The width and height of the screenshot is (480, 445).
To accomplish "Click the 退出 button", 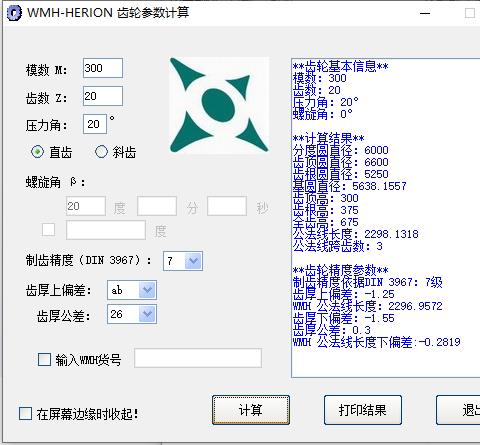I will tap(458, 410).
